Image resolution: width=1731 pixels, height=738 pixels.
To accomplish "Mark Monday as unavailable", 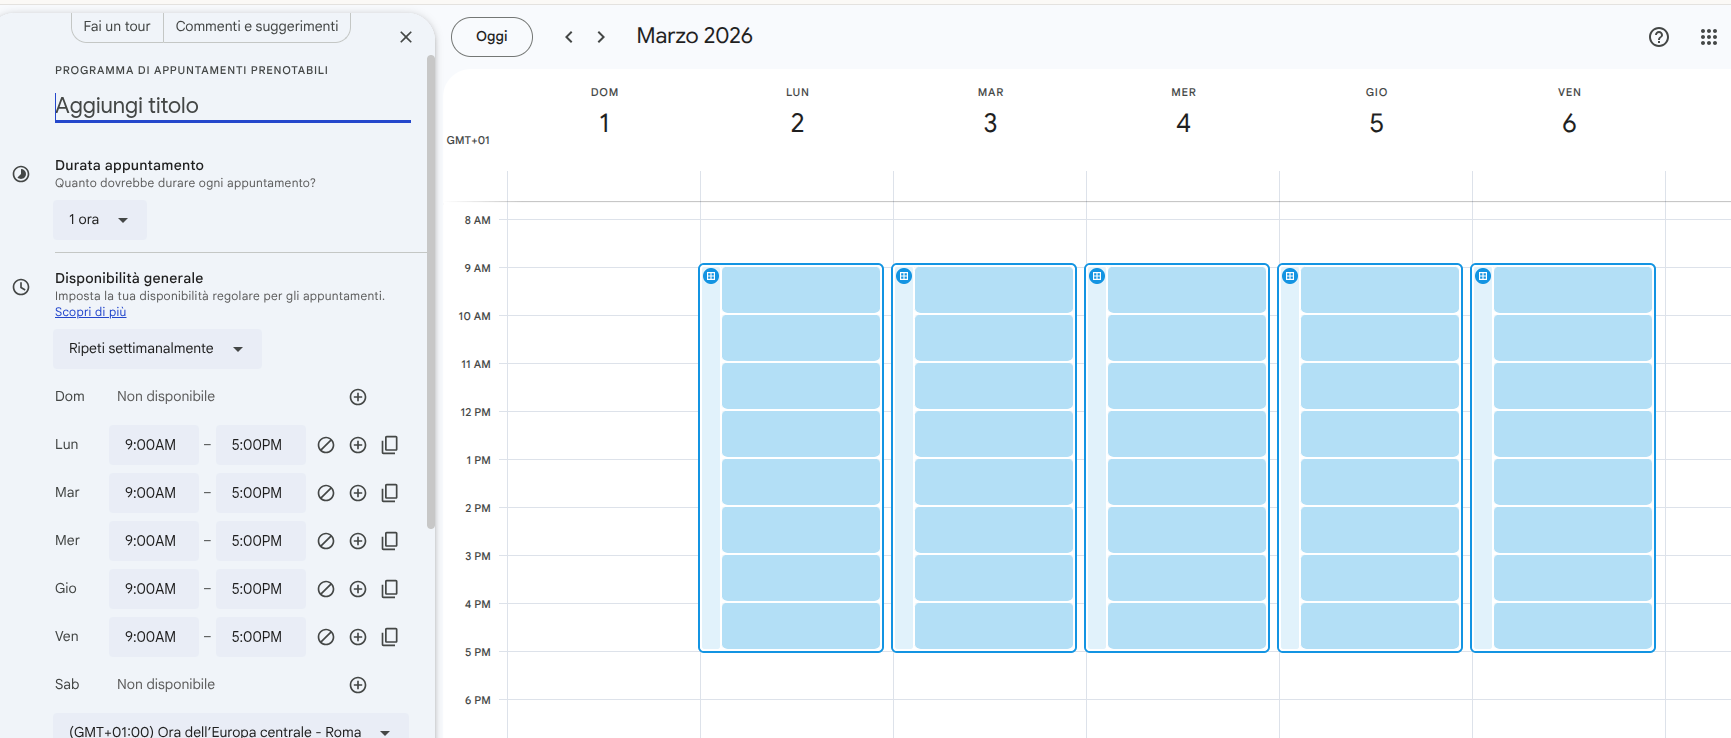I will point(326,445).
